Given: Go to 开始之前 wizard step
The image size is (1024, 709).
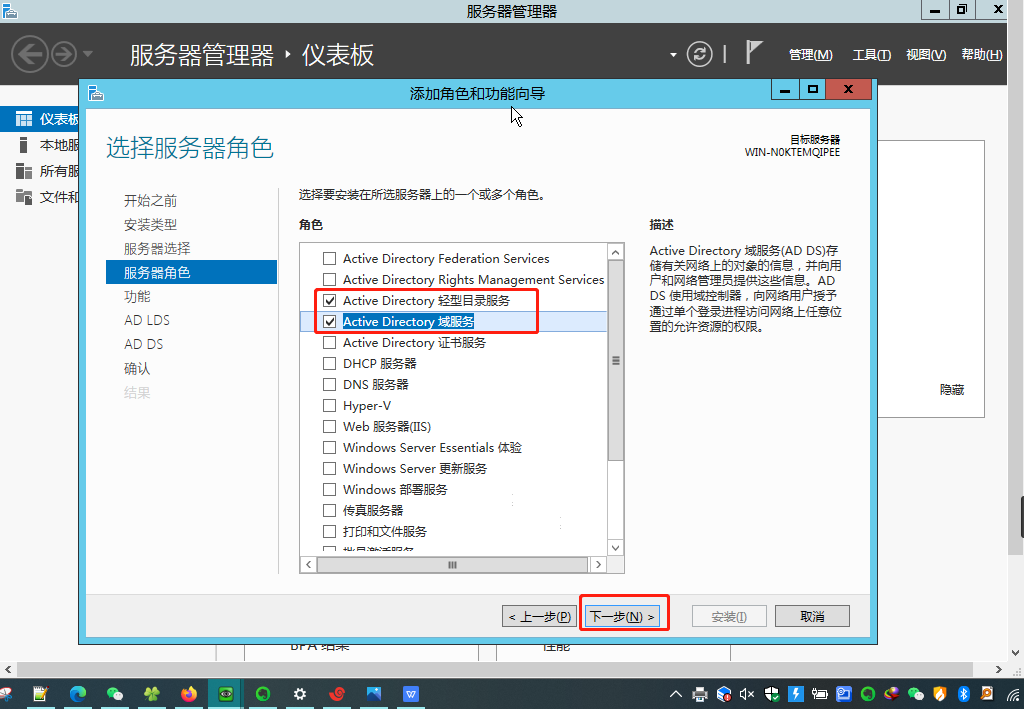Looking at the screenshot, I should [150, 200].
